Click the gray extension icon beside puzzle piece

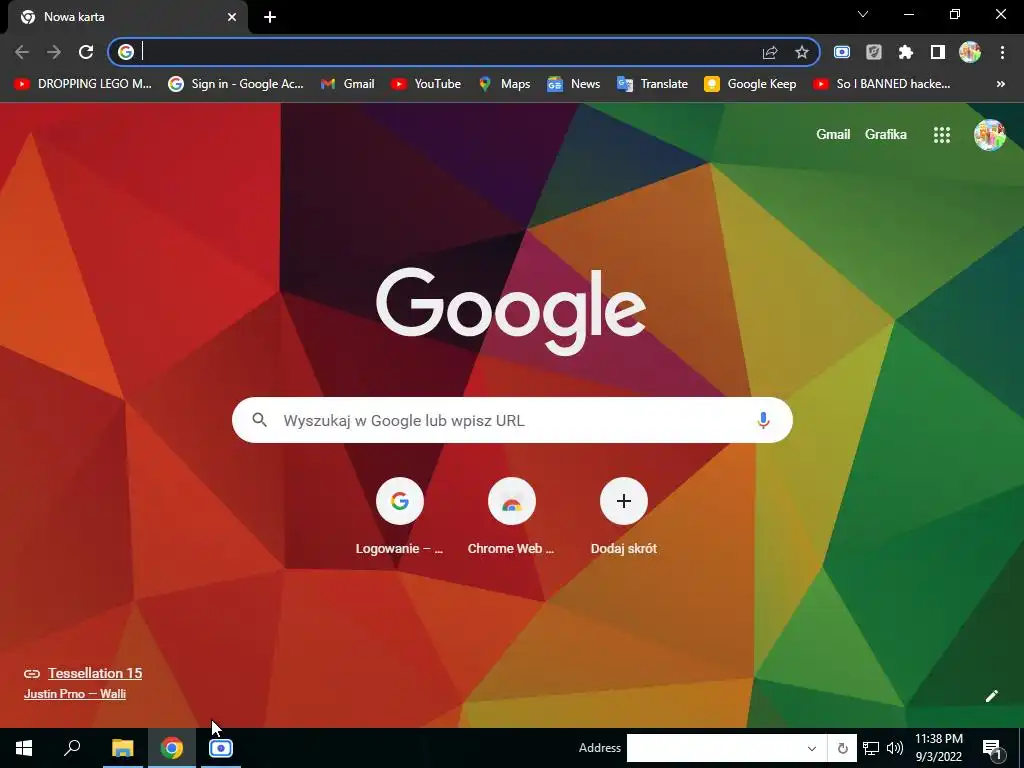pyautogui.click(x=874, y=52)
